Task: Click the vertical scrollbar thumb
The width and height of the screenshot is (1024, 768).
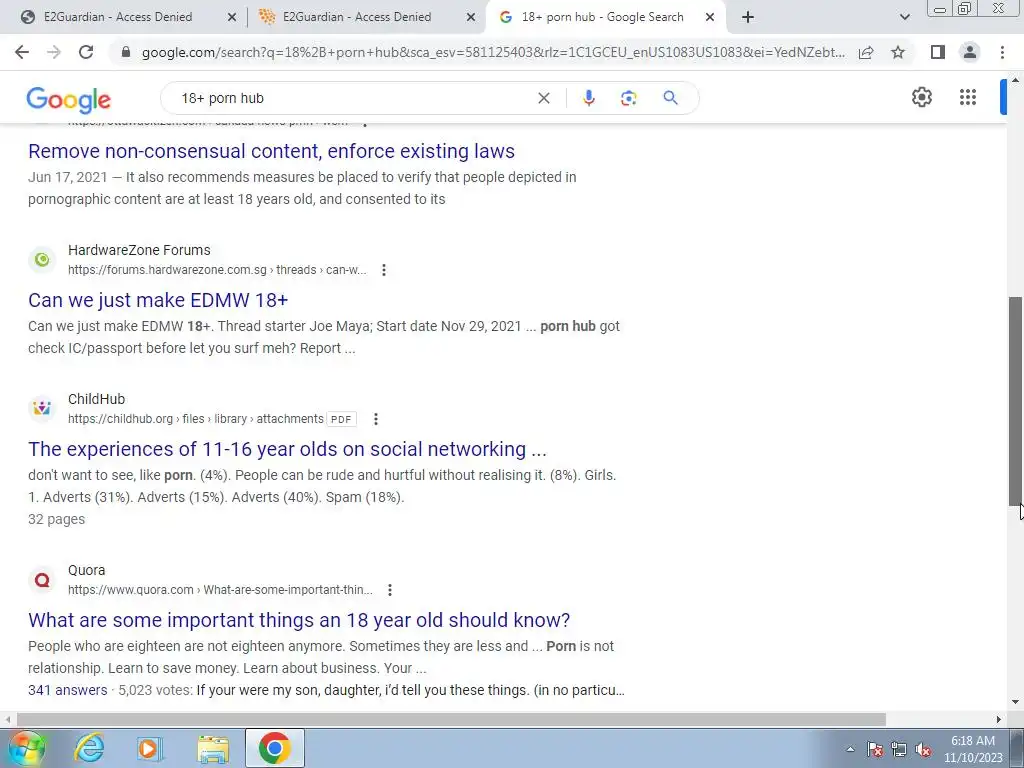Action: point(1015,400)
